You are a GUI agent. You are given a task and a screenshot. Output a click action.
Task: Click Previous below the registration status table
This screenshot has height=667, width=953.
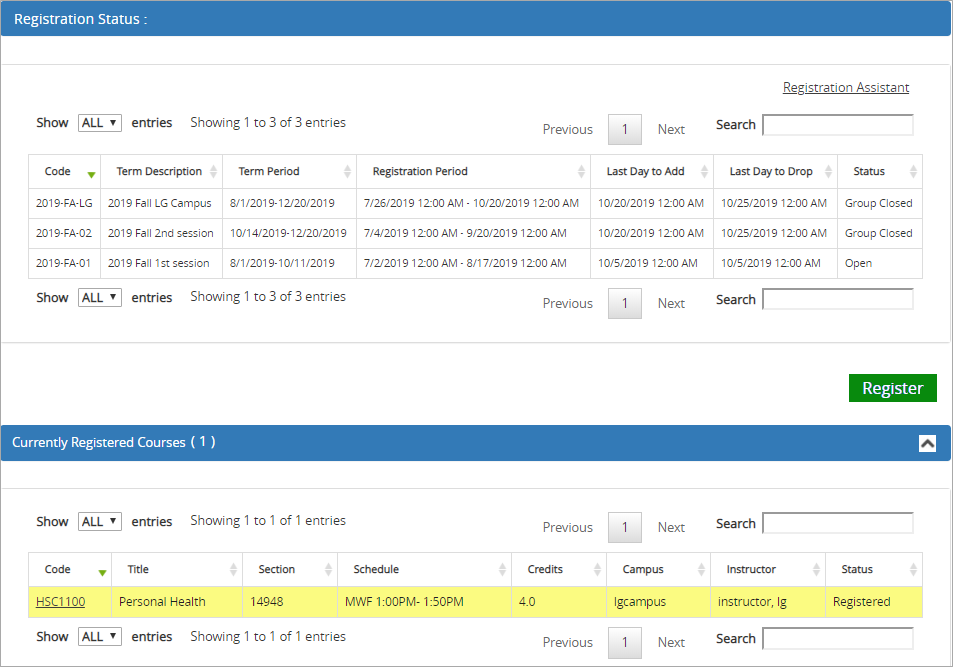click(567, 303)
